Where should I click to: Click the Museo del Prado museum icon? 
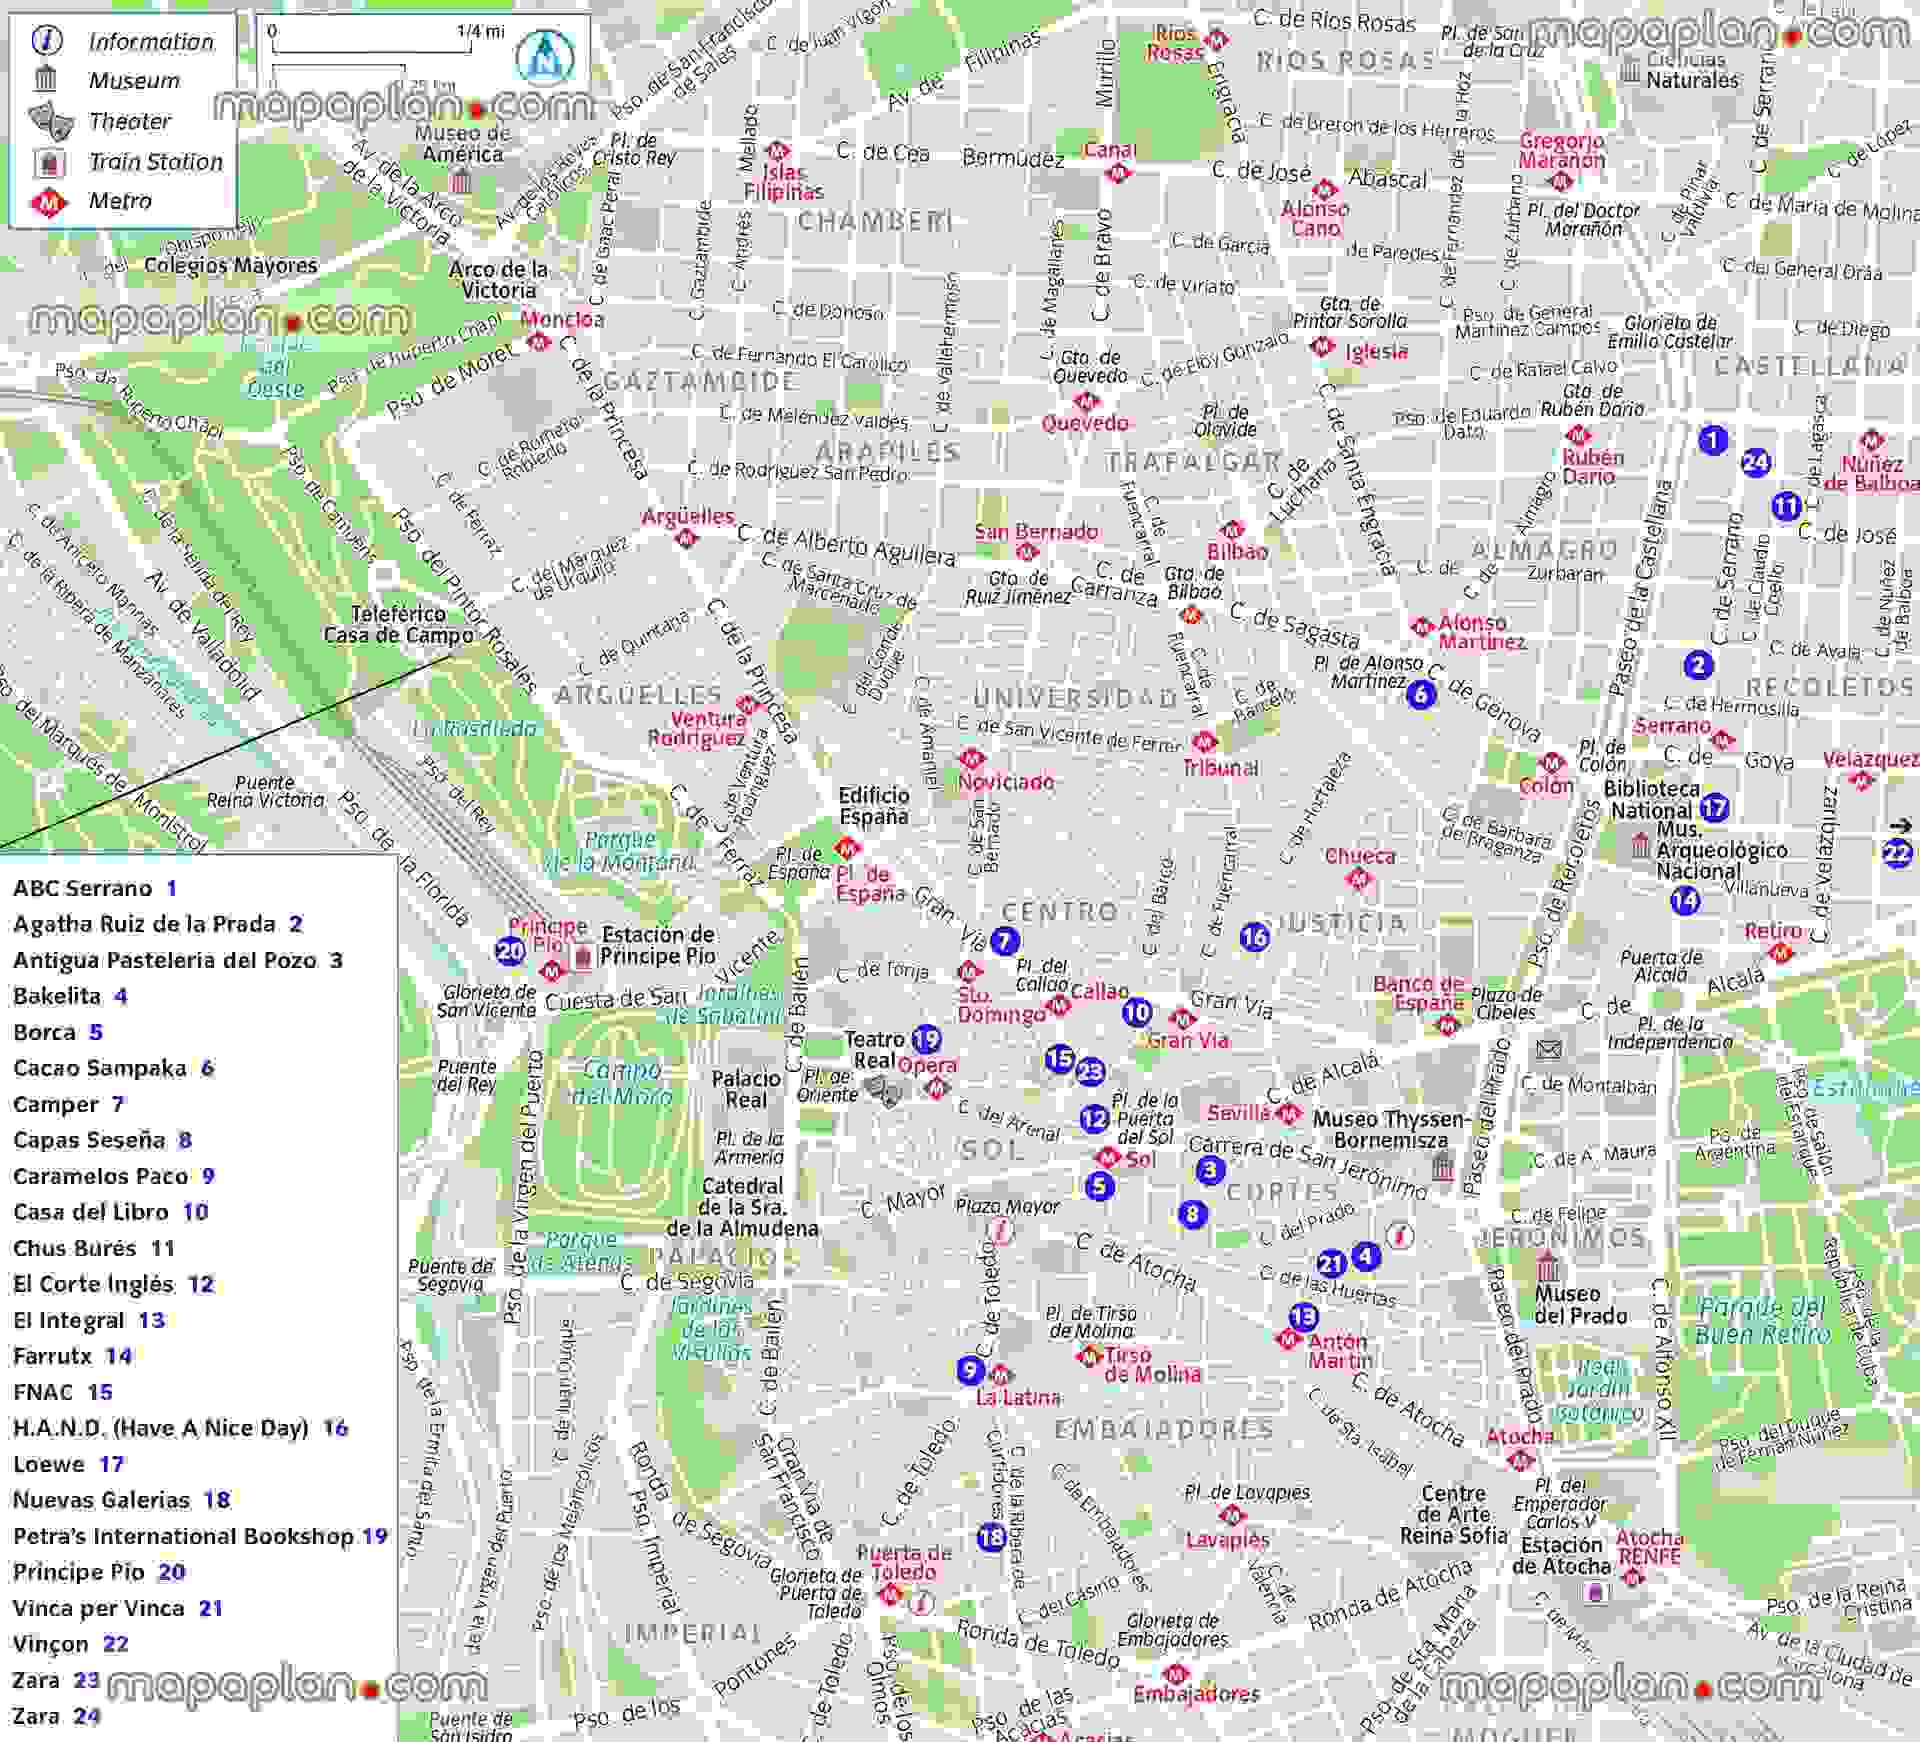(x=1548, y=1268)
